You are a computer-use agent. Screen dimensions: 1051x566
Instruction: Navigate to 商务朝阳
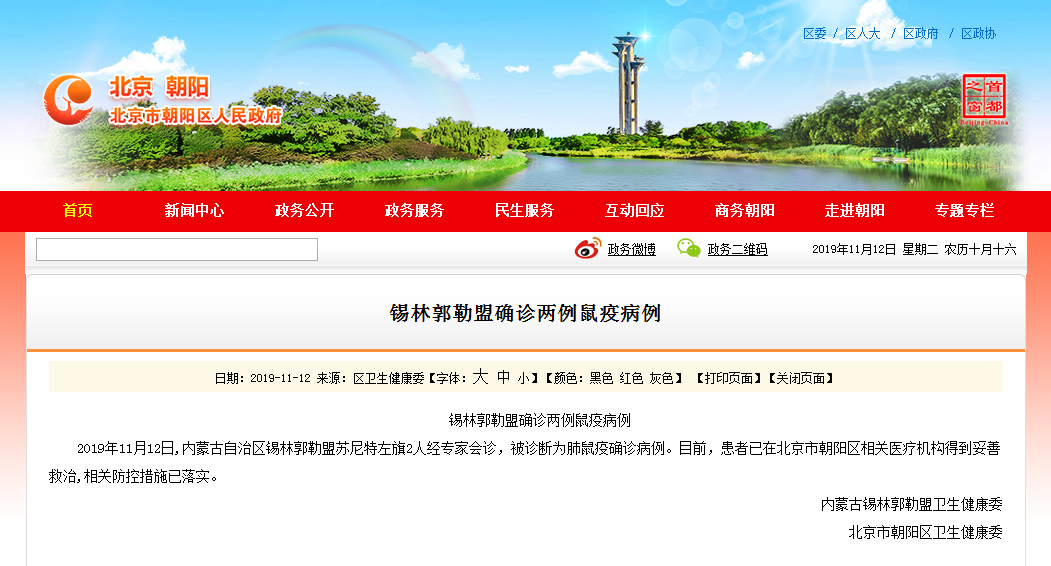point(744,211)
